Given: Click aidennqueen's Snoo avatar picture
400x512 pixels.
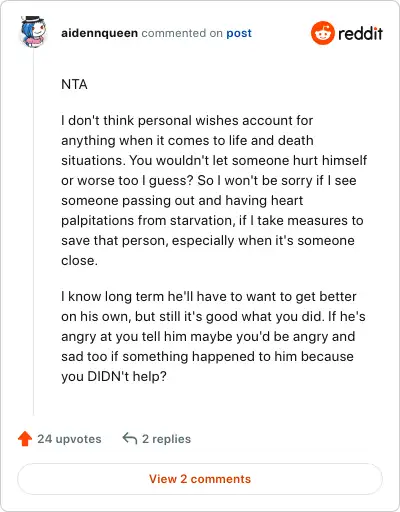Looking at the screenshot, I should [33, 32].
